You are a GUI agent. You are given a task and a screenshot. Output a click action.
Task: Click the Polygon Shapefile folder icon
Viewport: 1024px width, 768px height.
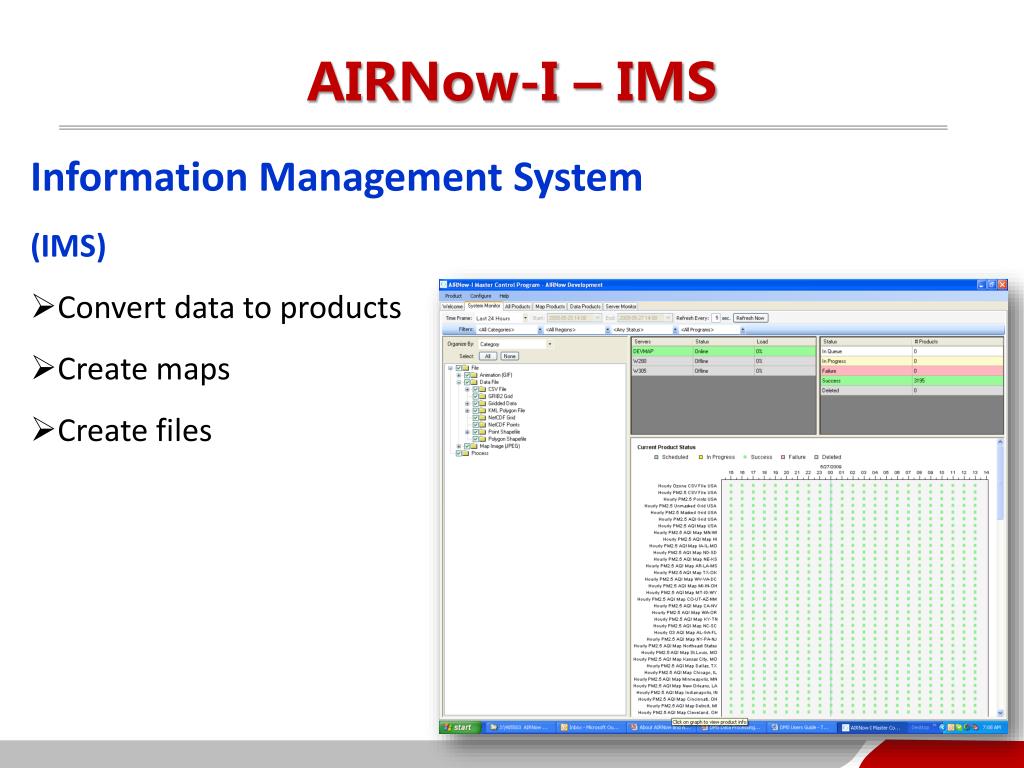[483, 439]
